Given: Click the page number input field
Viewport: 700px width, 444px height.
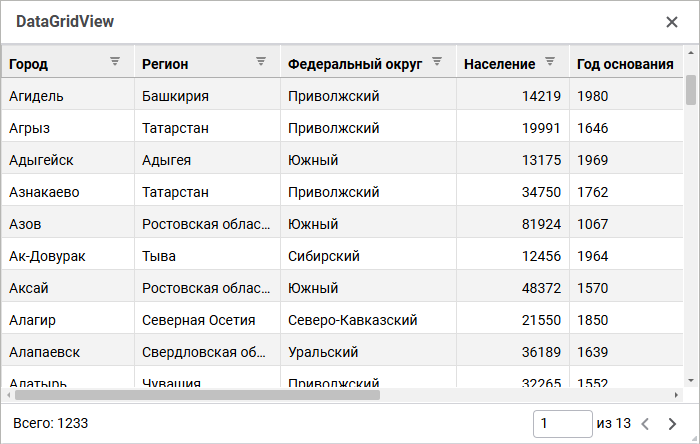Looking at the screenshot, I should pos(562,423).
